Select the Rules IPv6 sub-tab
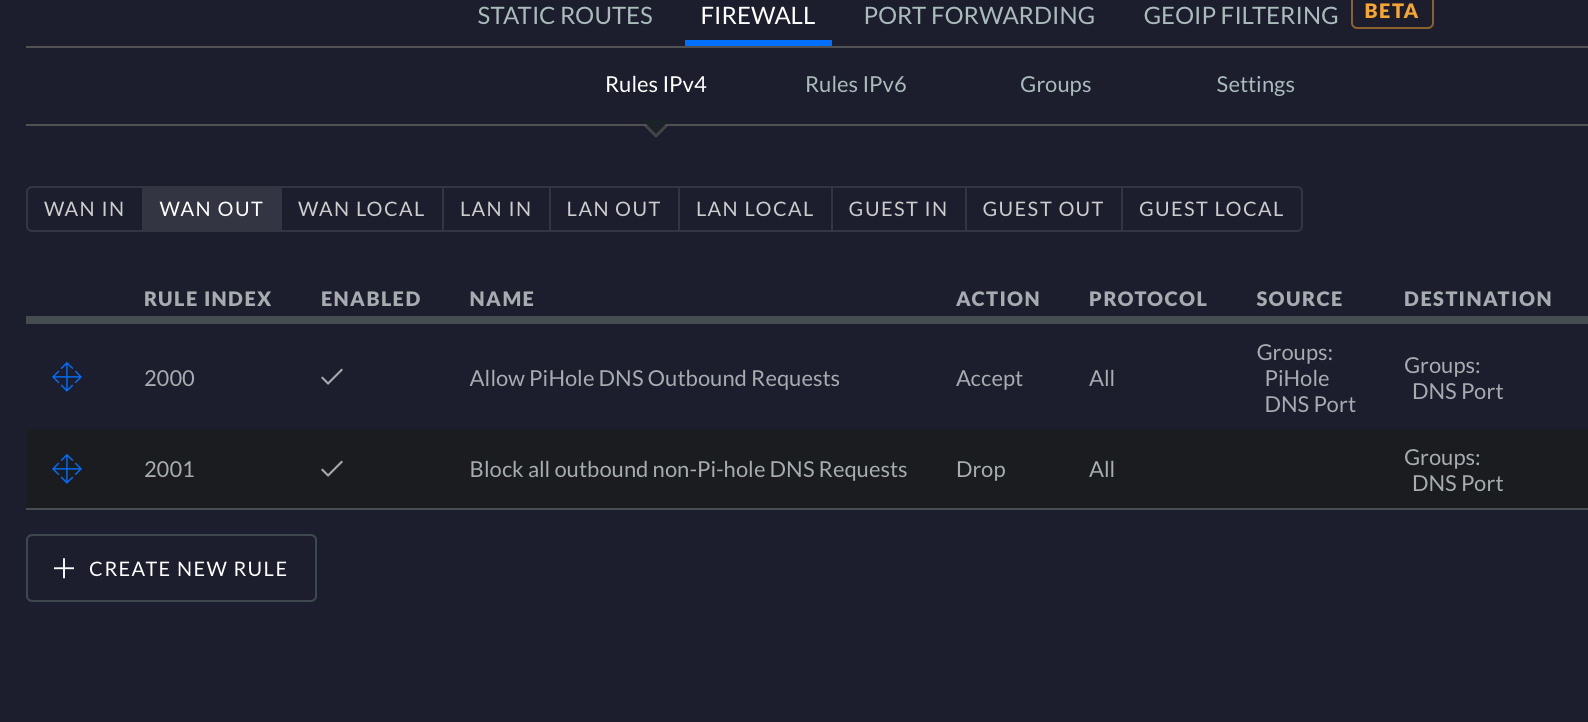Image resolution: width=1588 pixels, height=722 pixels. click(x=856, y=84)
